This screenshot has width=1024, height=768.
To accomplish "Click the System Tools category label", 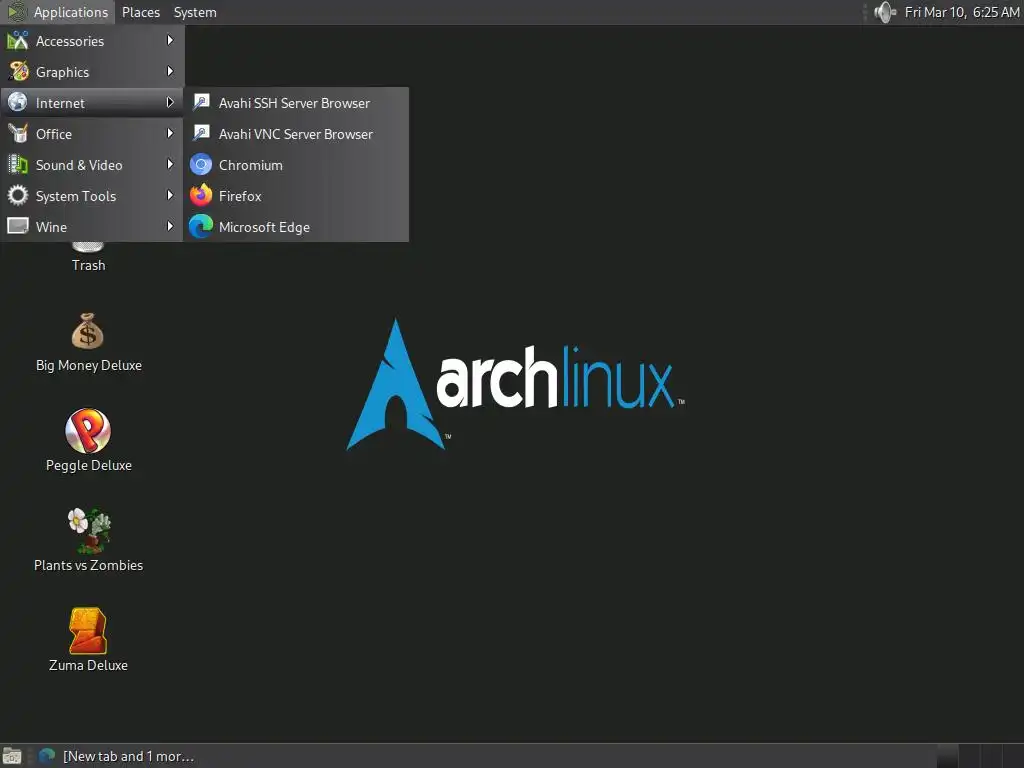I will pos(76,196).
